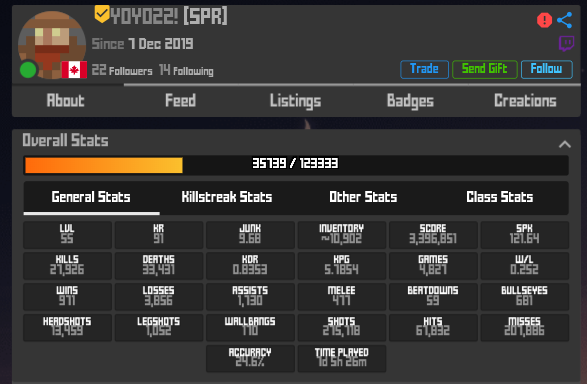Click the SHOTS stat cell
This screenshot has width=587, height=384.
[342, 327]
